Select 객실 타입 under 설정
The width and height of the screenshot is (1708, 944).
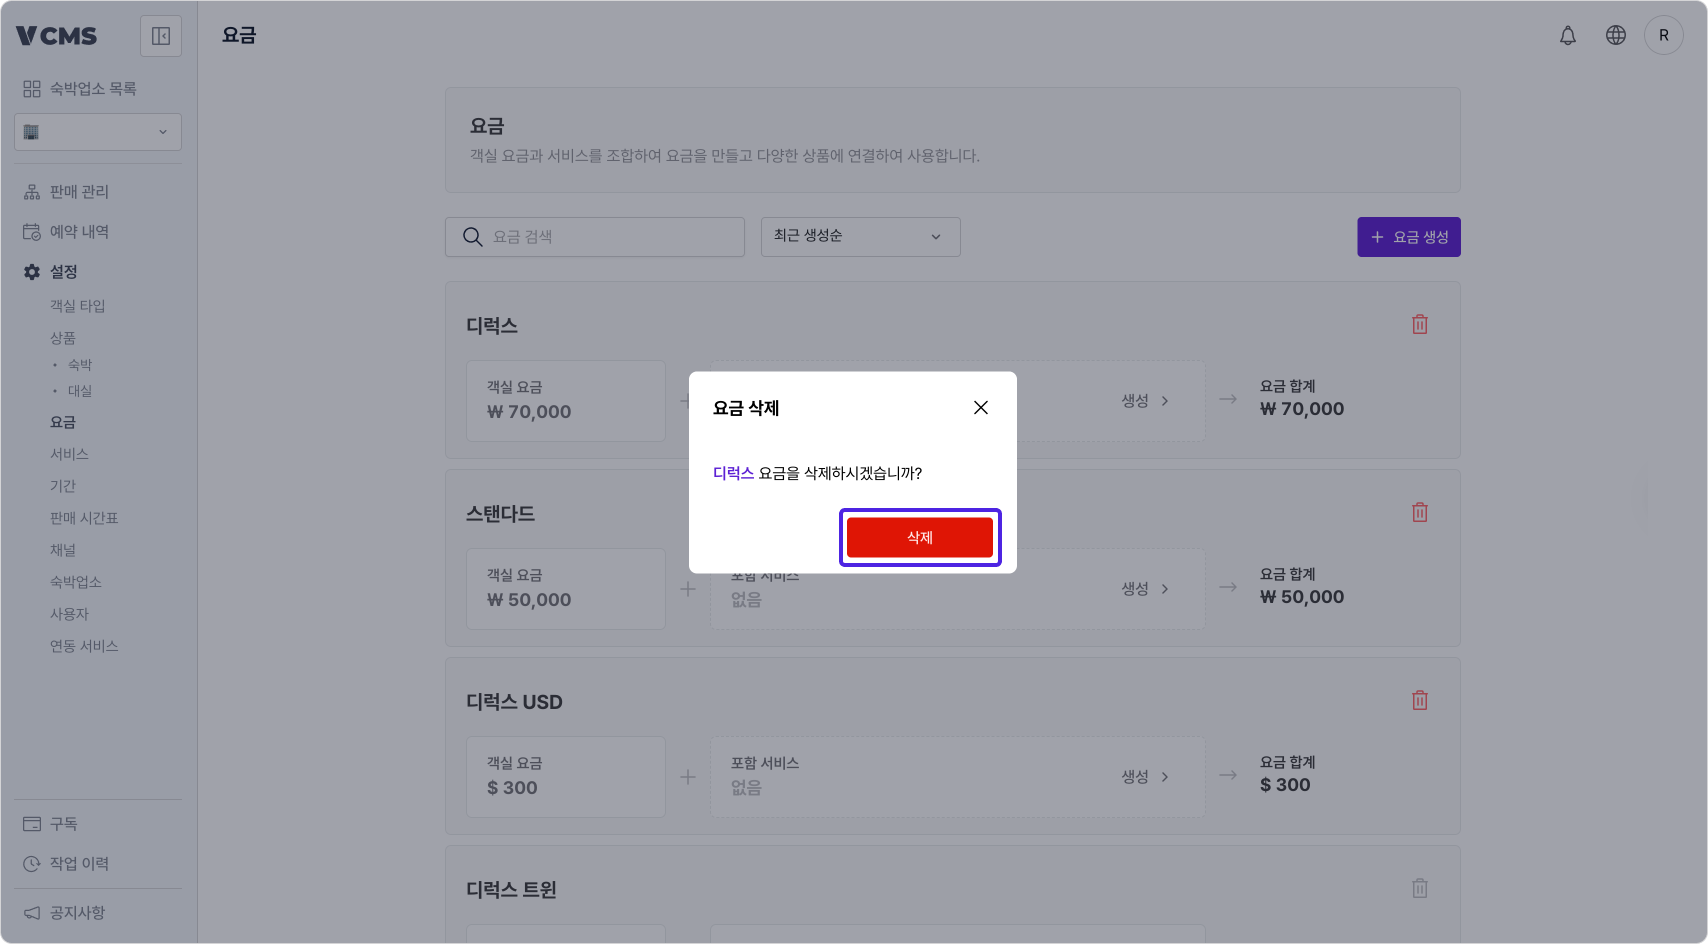[x=76, y=306]
